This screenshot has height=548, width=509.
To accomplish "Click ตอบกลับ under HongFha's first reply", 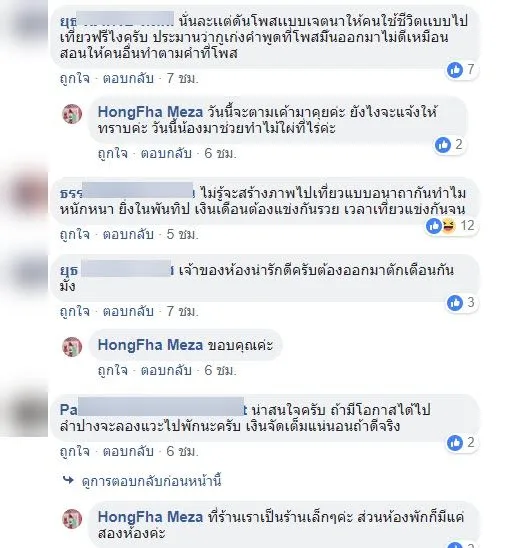I will [166, 153].
